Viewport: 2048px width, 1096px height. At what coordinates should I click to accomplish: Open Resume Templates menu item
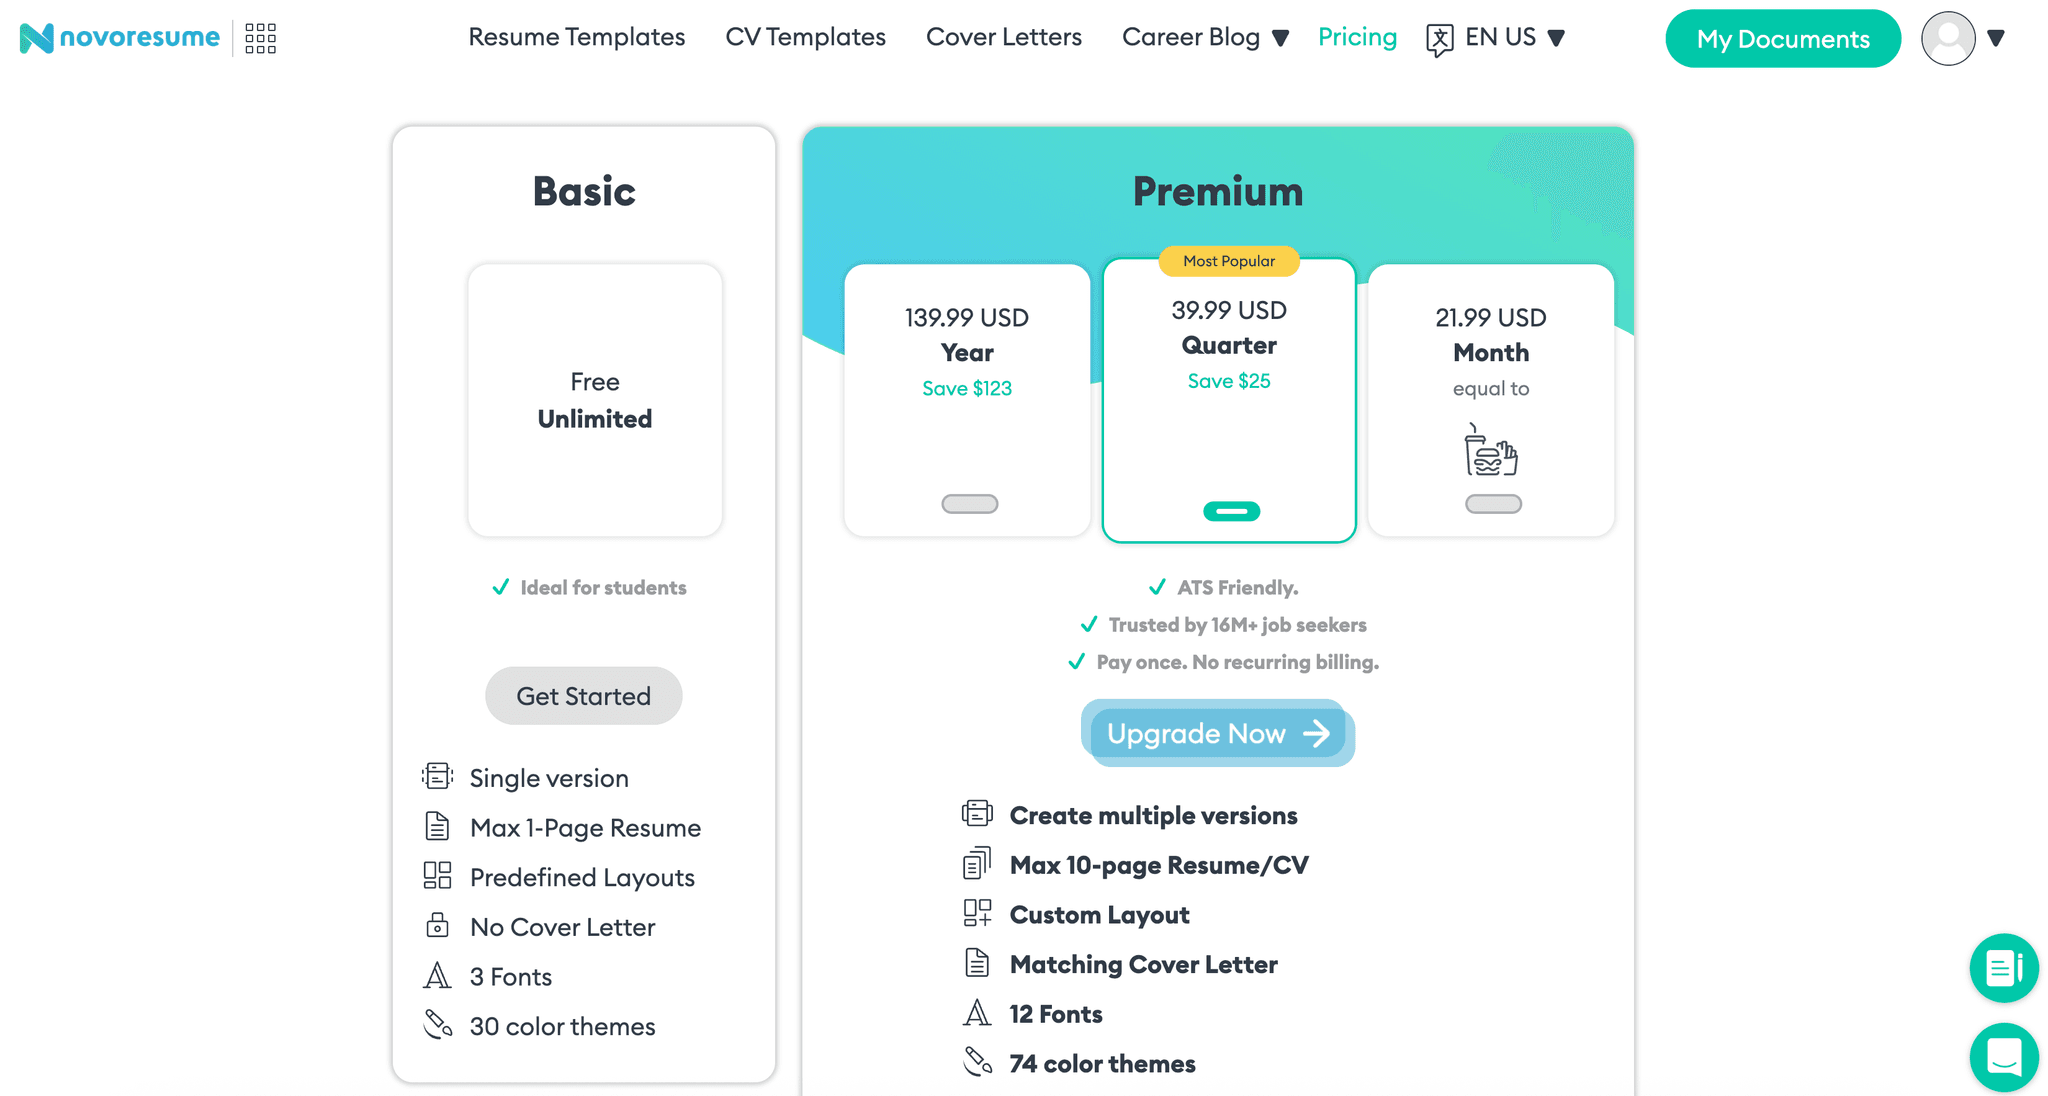pyautogui.click(x=576, y=38)
